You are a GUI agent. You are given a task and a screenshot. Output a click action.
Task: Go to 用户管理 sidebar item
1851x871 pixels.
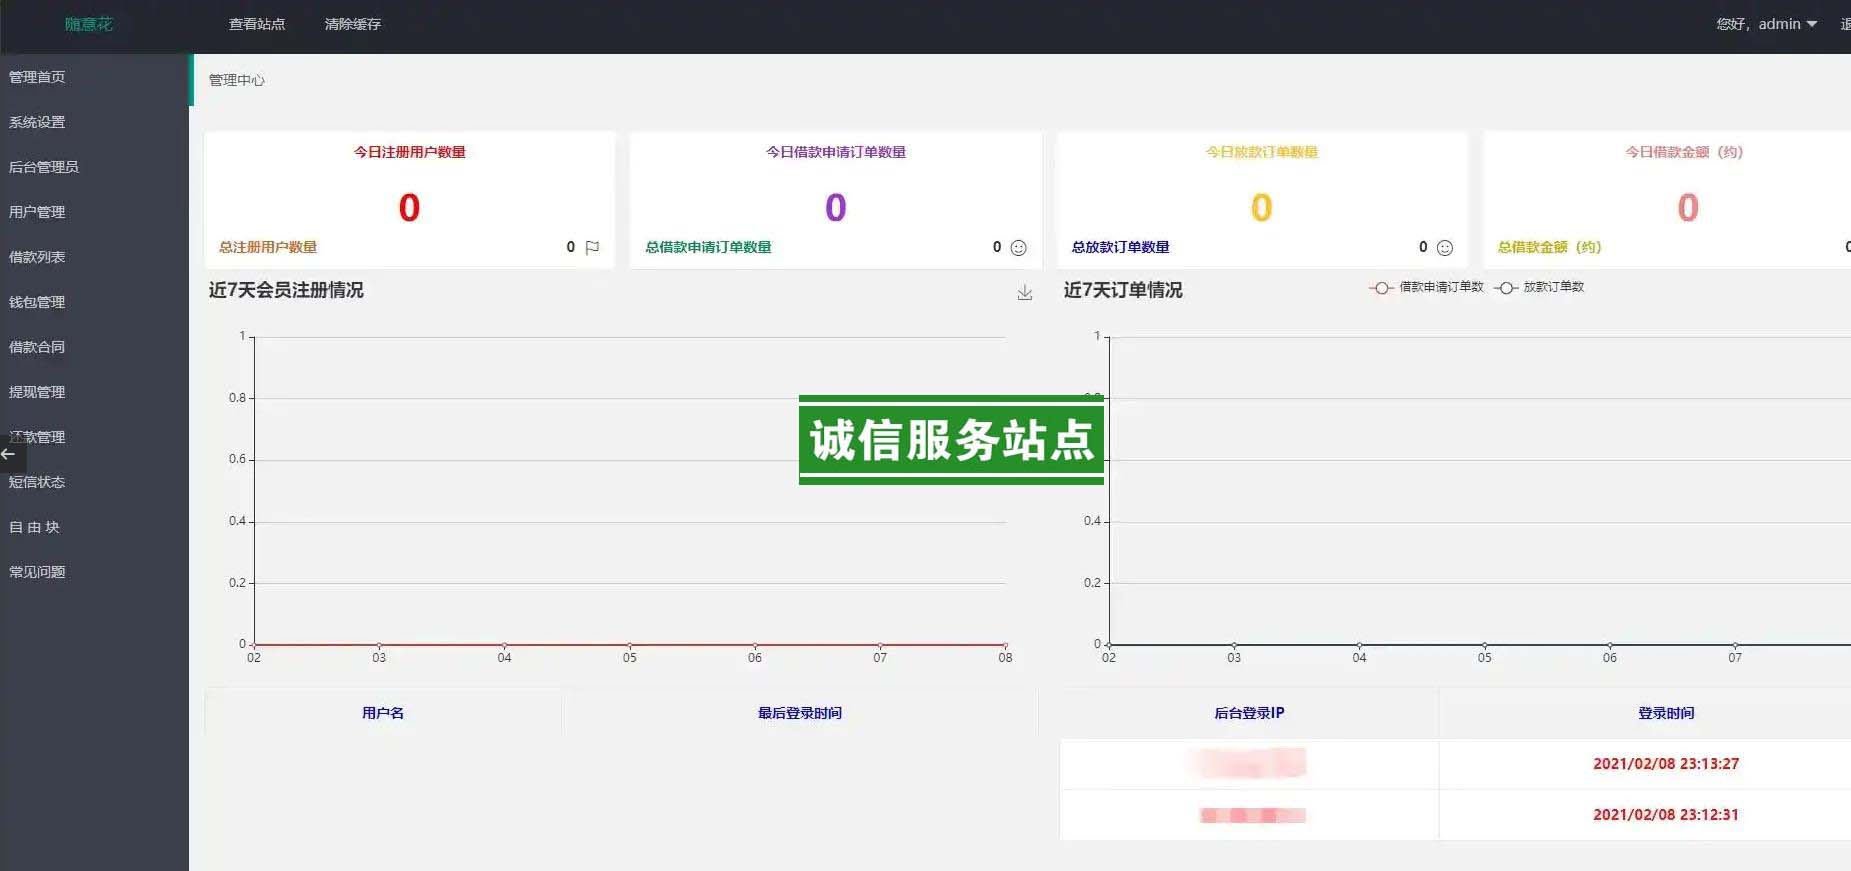point(37,212)
